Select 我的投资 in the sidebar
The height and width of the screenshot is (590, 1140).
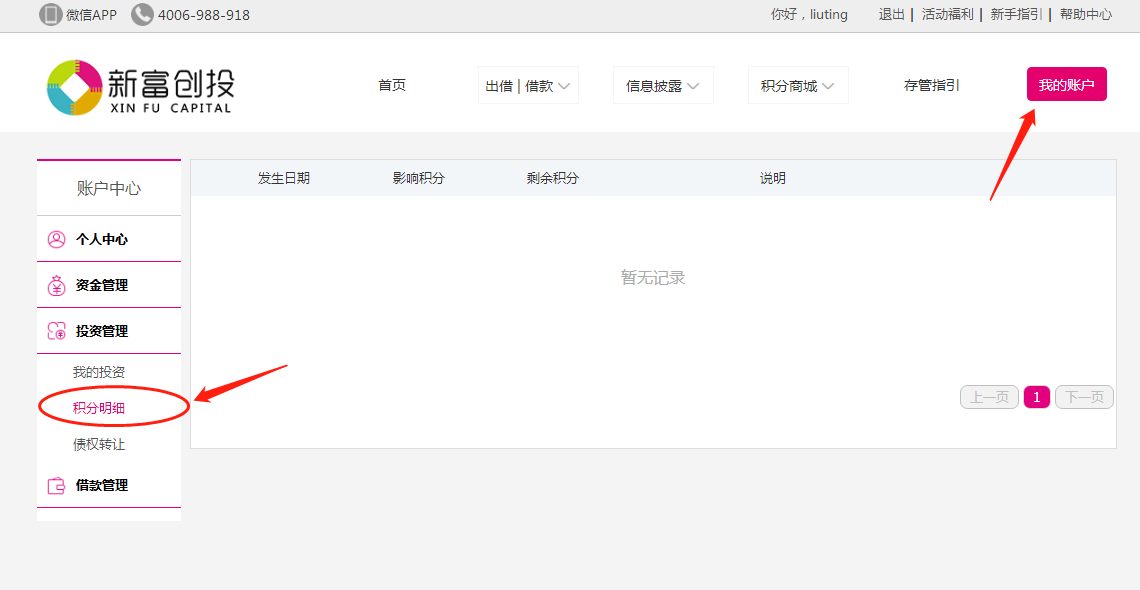(99, 373)
